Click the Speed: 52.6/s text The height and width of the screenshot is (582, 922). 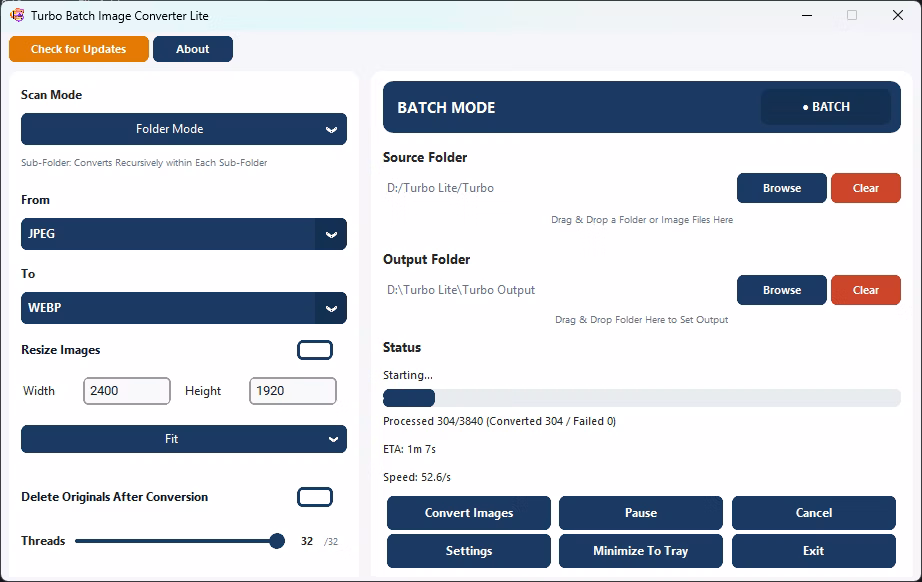(417, 477)
